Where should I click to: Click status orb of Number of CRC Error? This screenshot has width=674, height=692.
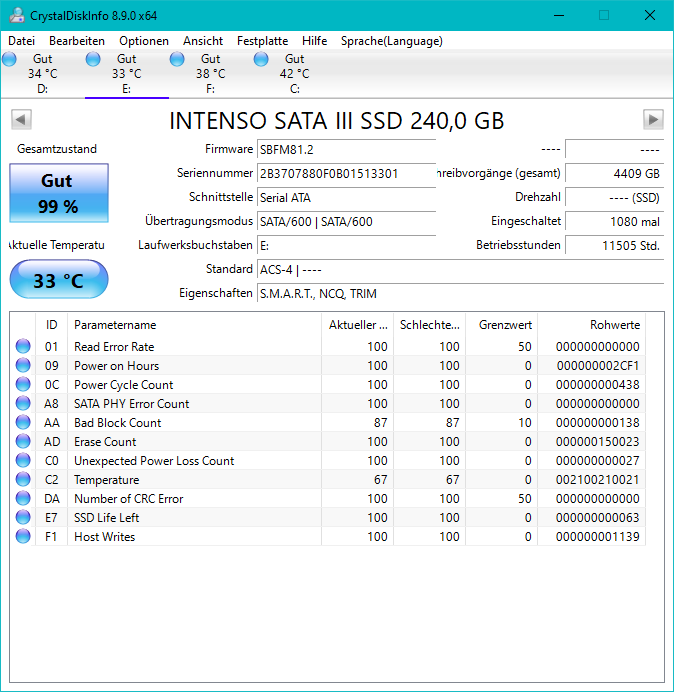(23, 498)
